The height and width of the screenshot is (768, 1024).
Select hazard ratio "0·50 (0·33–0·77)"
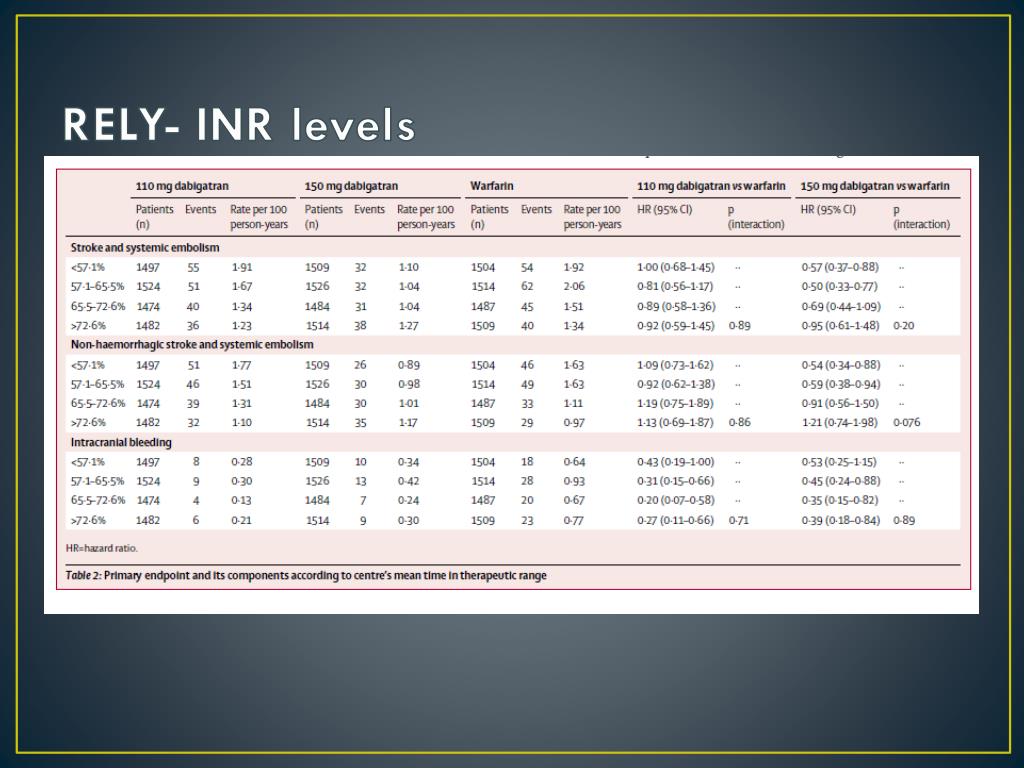(x=840, y=286)
